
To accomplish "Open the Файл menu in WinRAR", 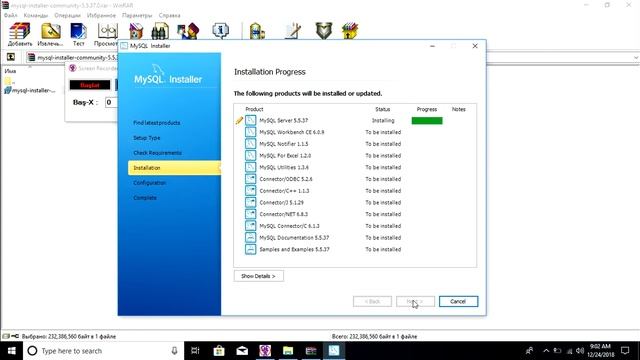I will pos(11,15).
